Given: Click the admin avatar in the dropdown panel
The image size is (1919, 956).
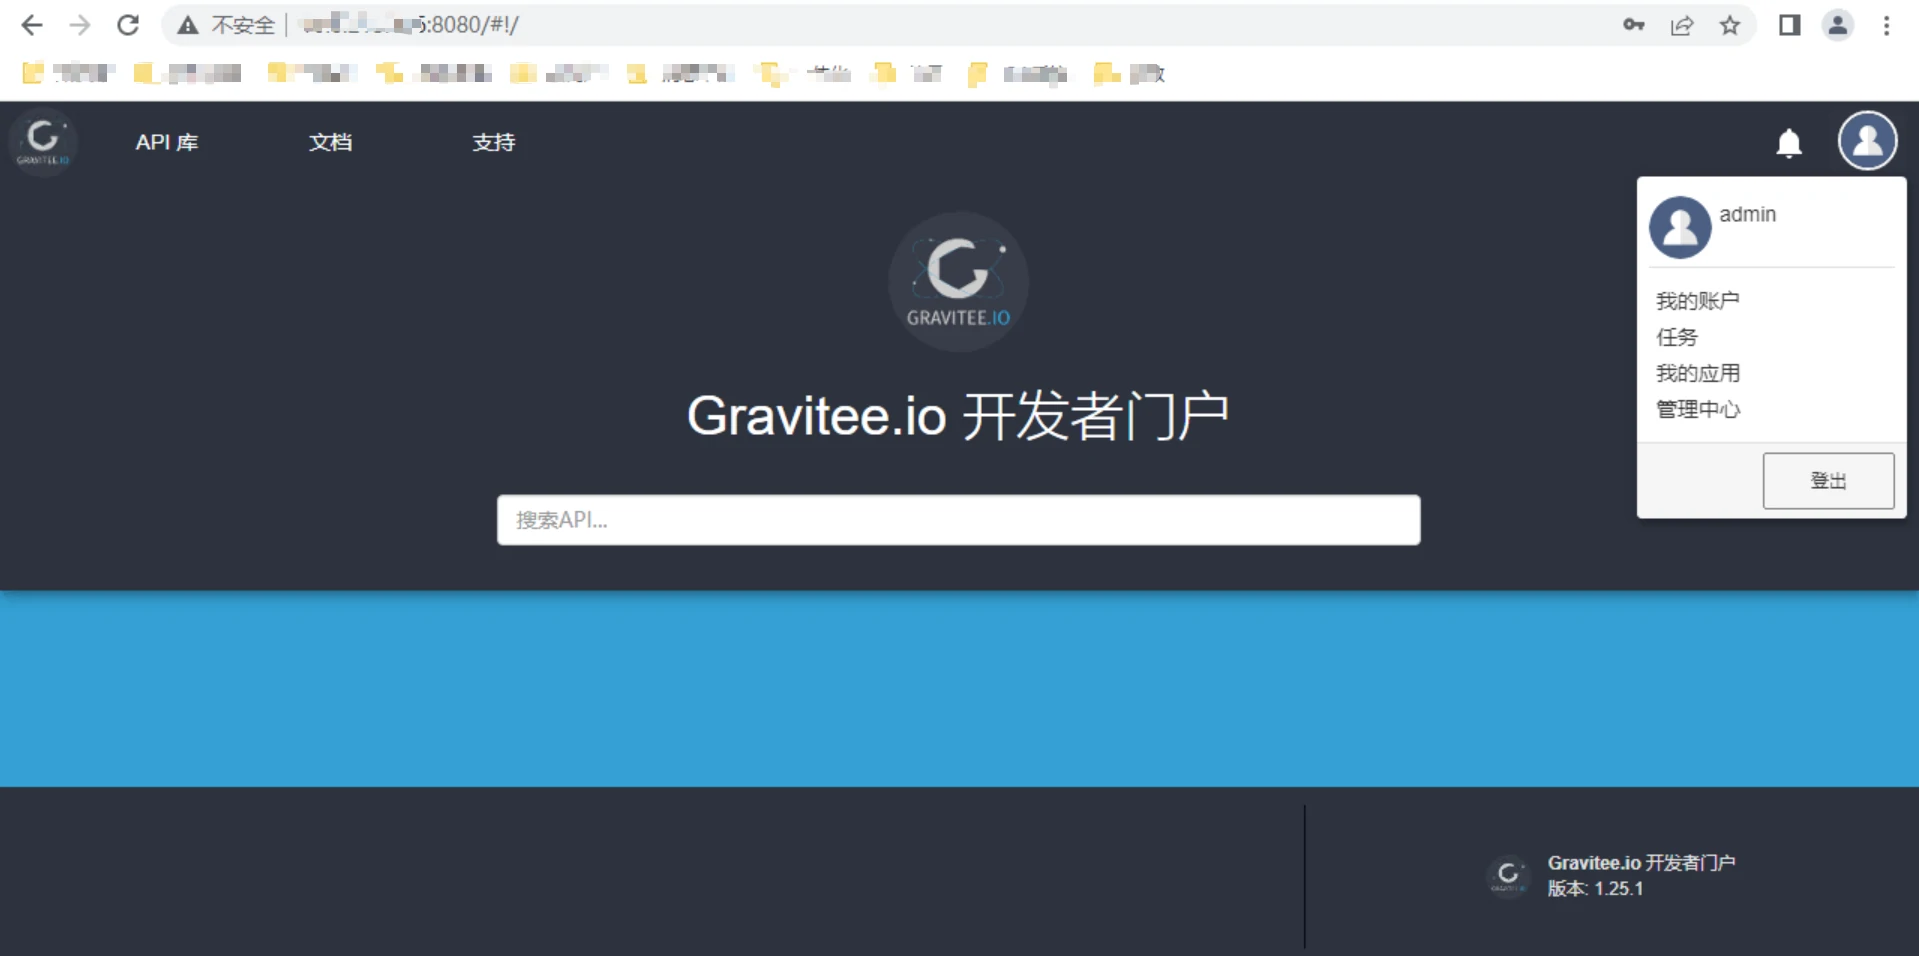Looking at the screenshot, I should pyautogui.click(x=1680, y=227).
